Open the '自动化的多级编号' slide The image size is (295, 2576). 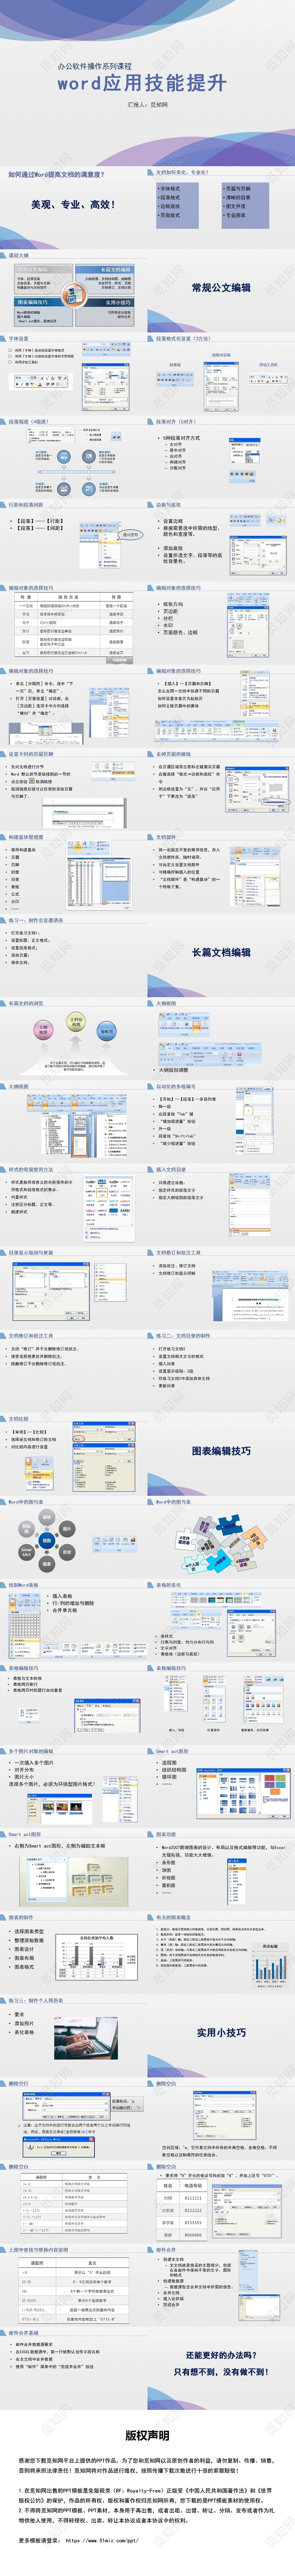(221, 1122)
